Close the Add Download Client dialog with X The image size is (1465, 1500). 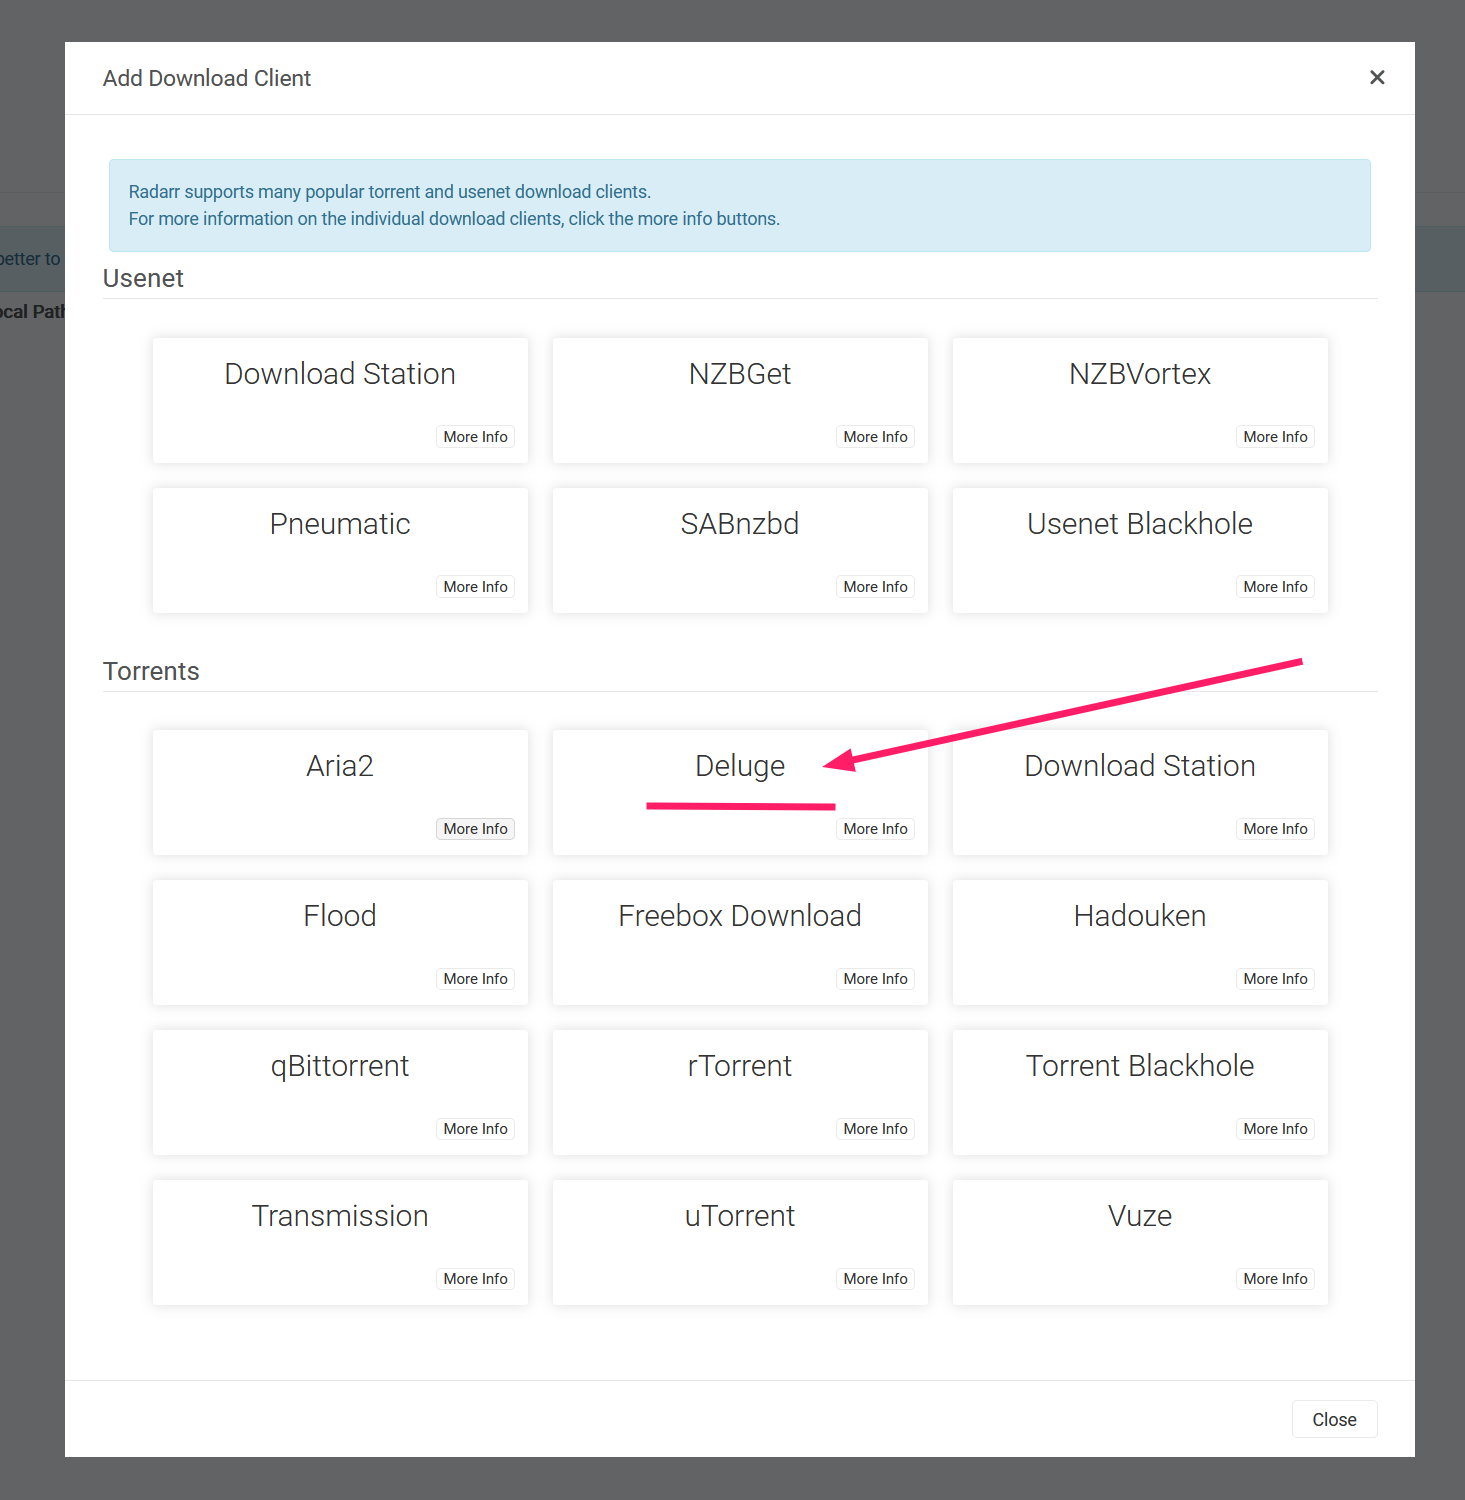click(1377, 78)
